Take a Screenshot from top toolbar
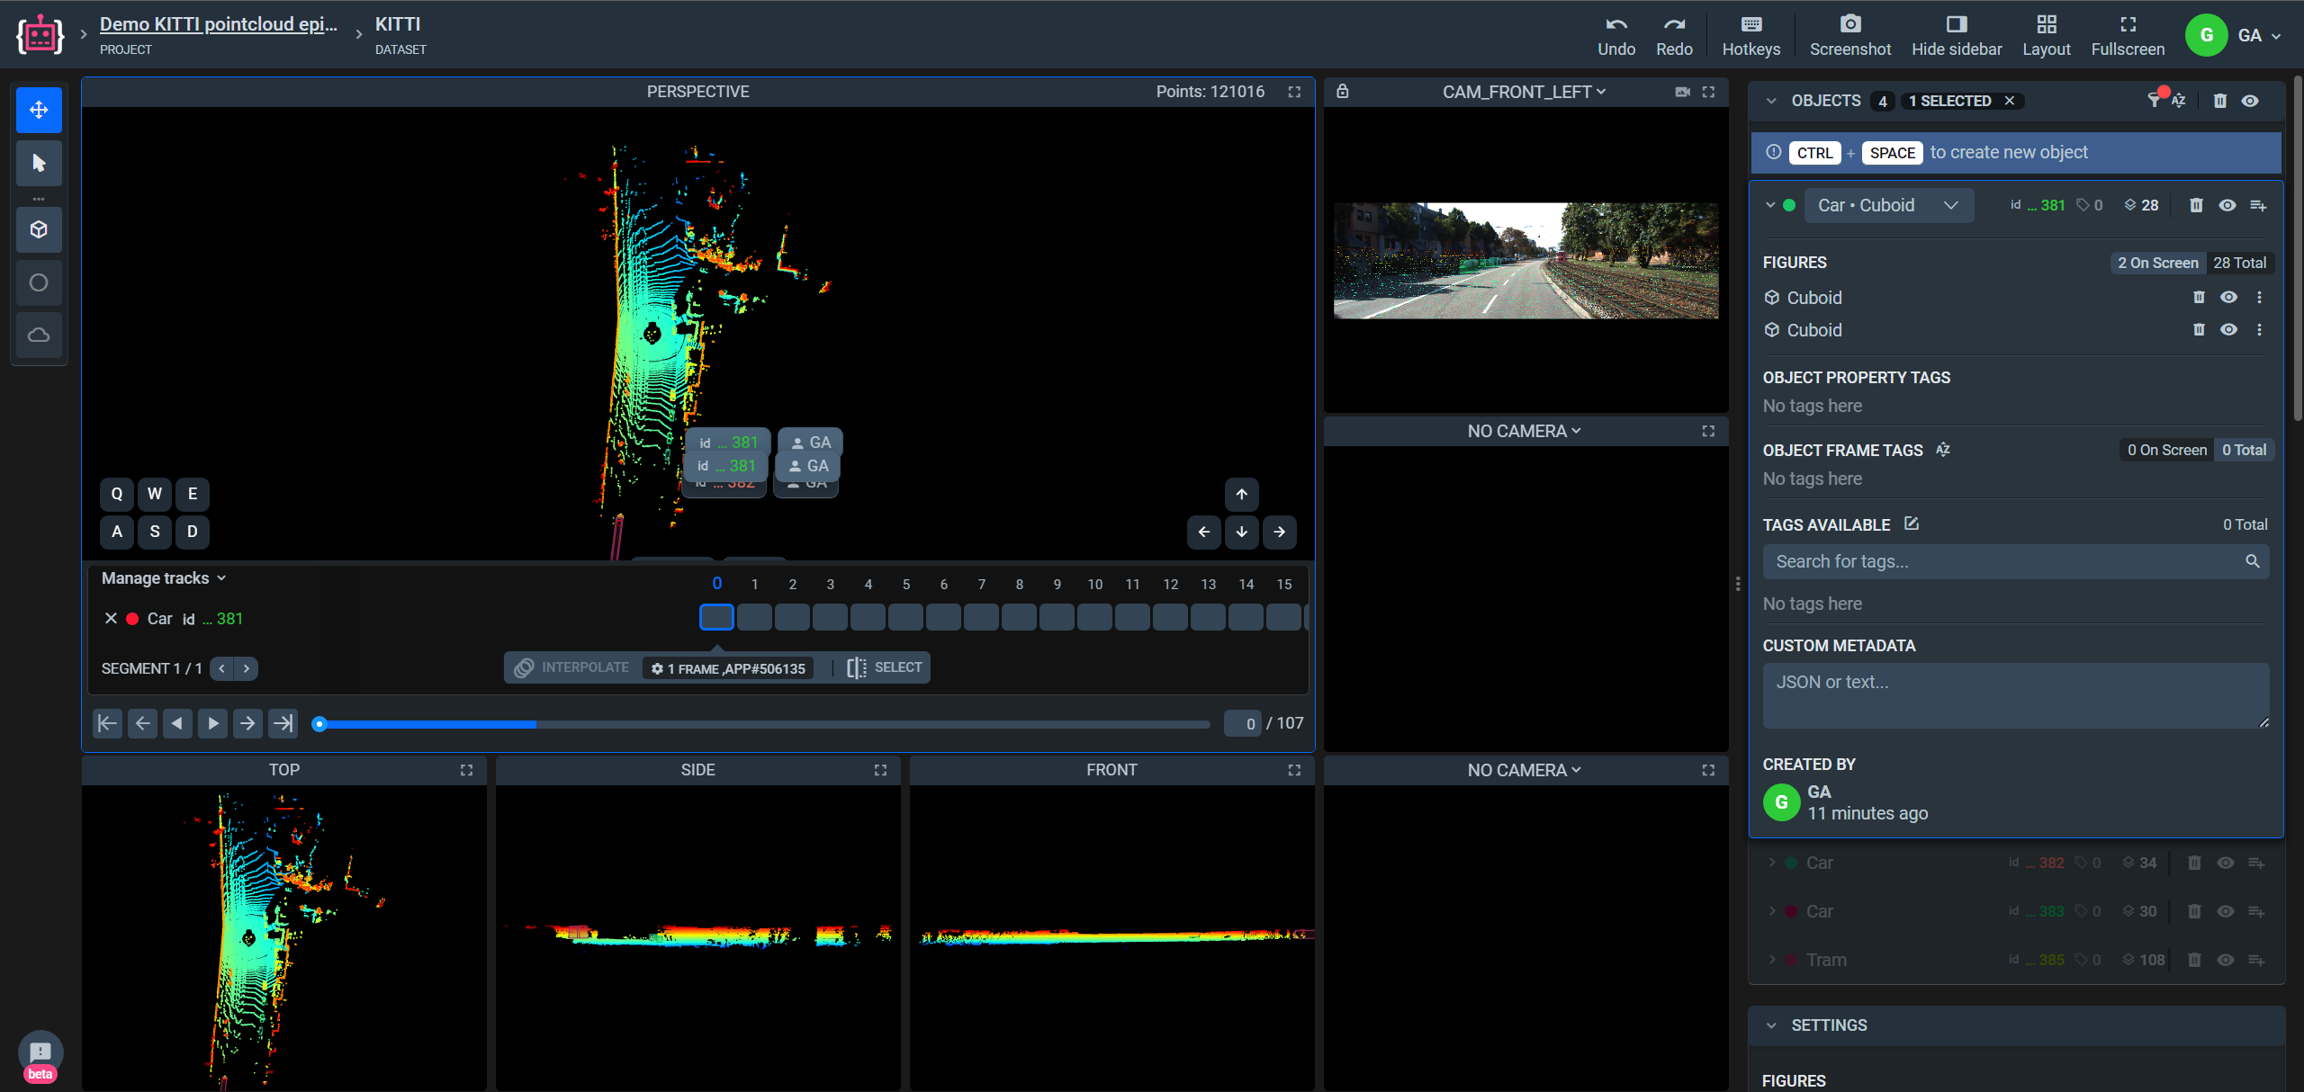The image size is (2304, 1092). pos(1849,35)
